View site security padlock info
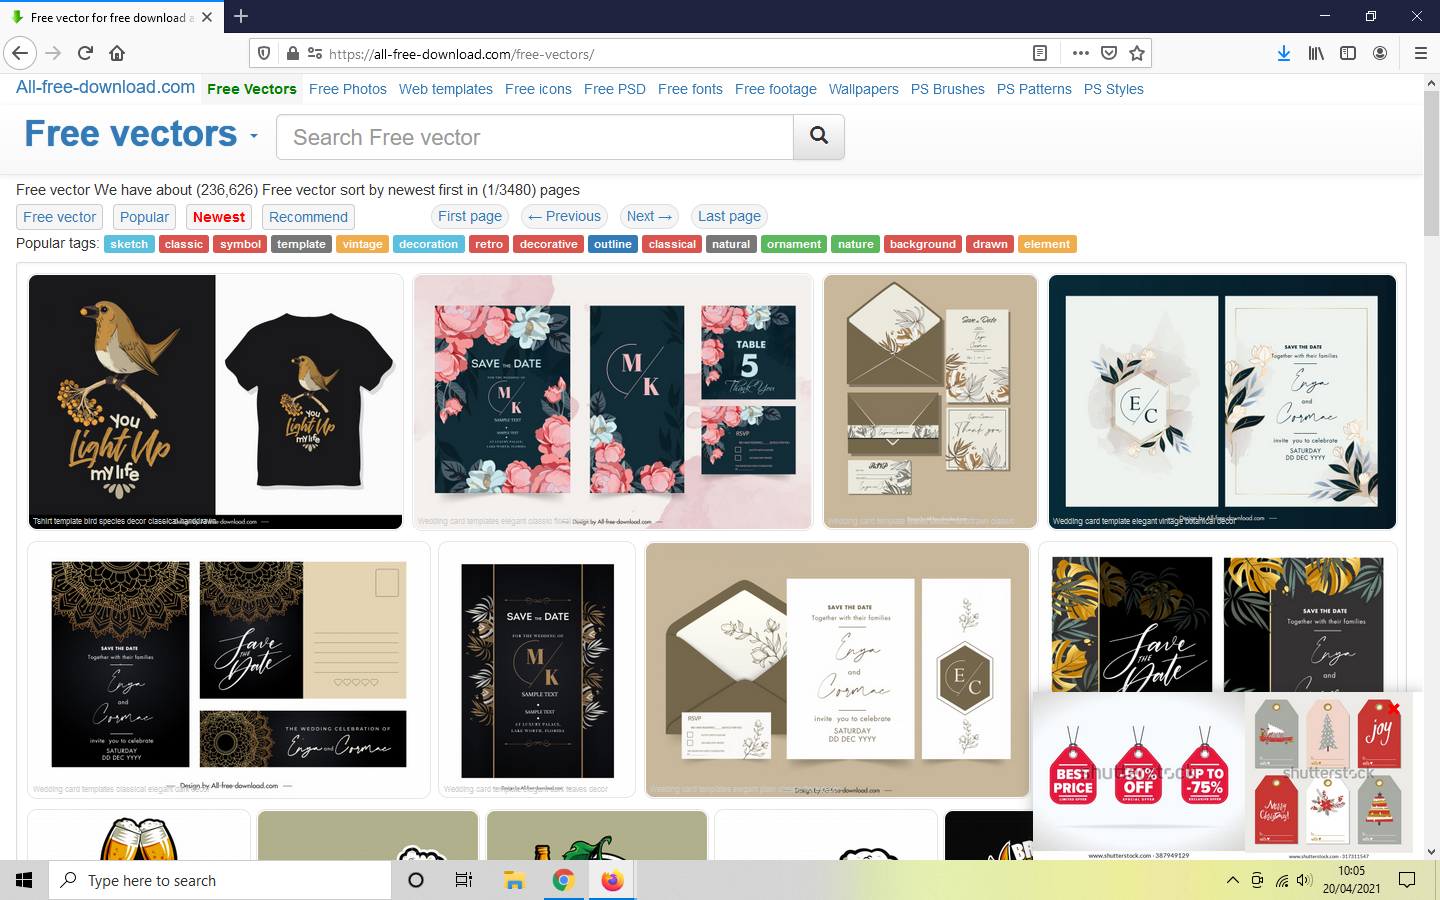The image size is (1440, 900). 292,53
